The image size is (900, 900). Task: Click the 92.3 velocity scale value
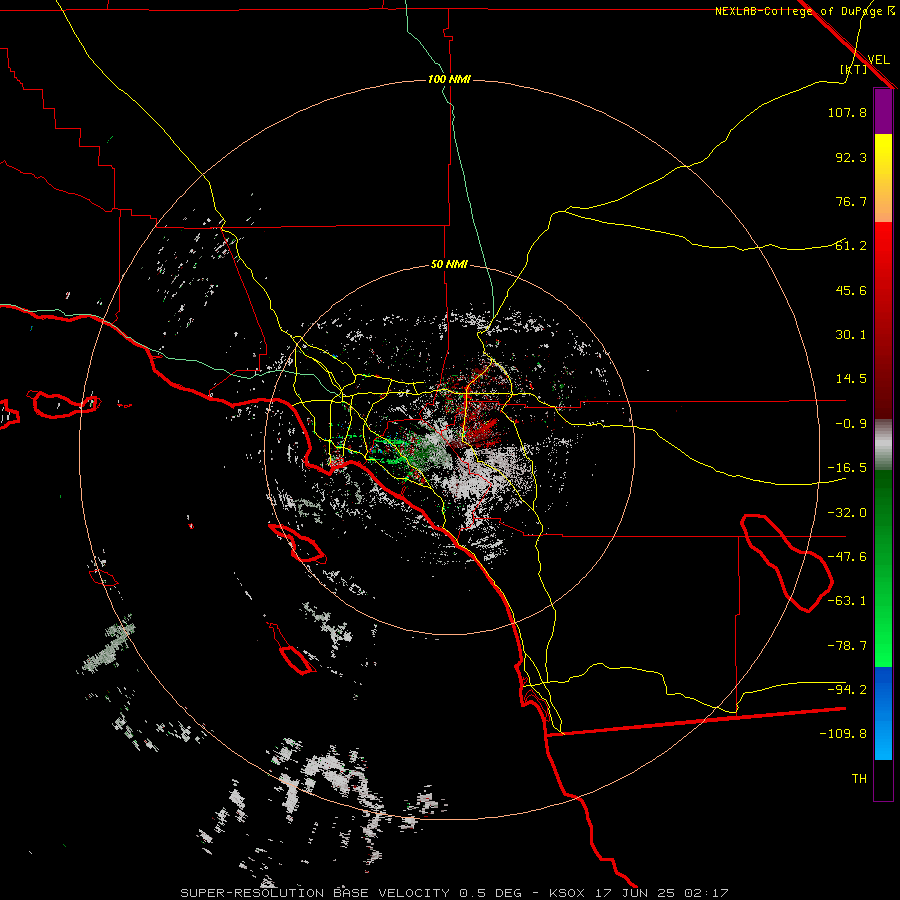coord(851,157)
